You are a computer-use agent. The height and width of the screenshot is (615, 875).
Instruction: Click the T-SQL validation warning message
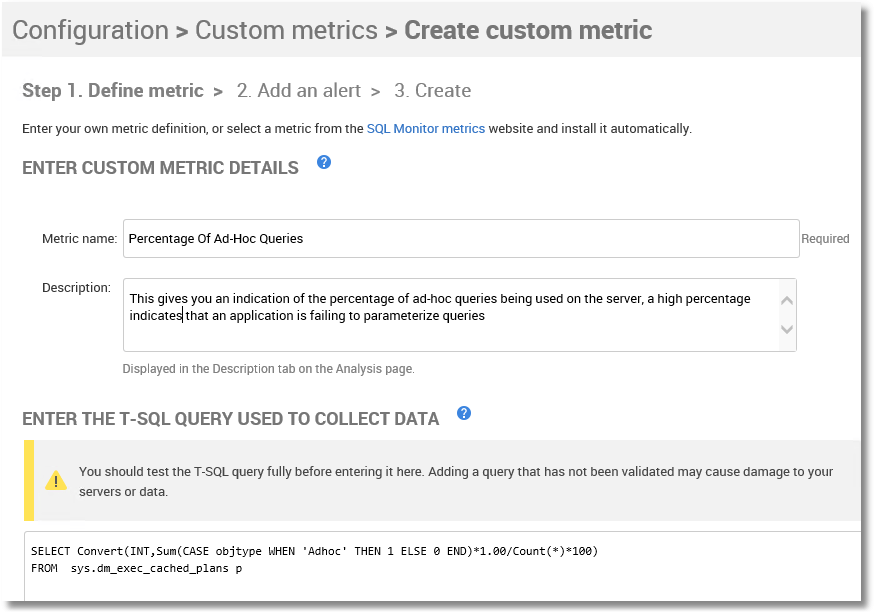[456, 482]
